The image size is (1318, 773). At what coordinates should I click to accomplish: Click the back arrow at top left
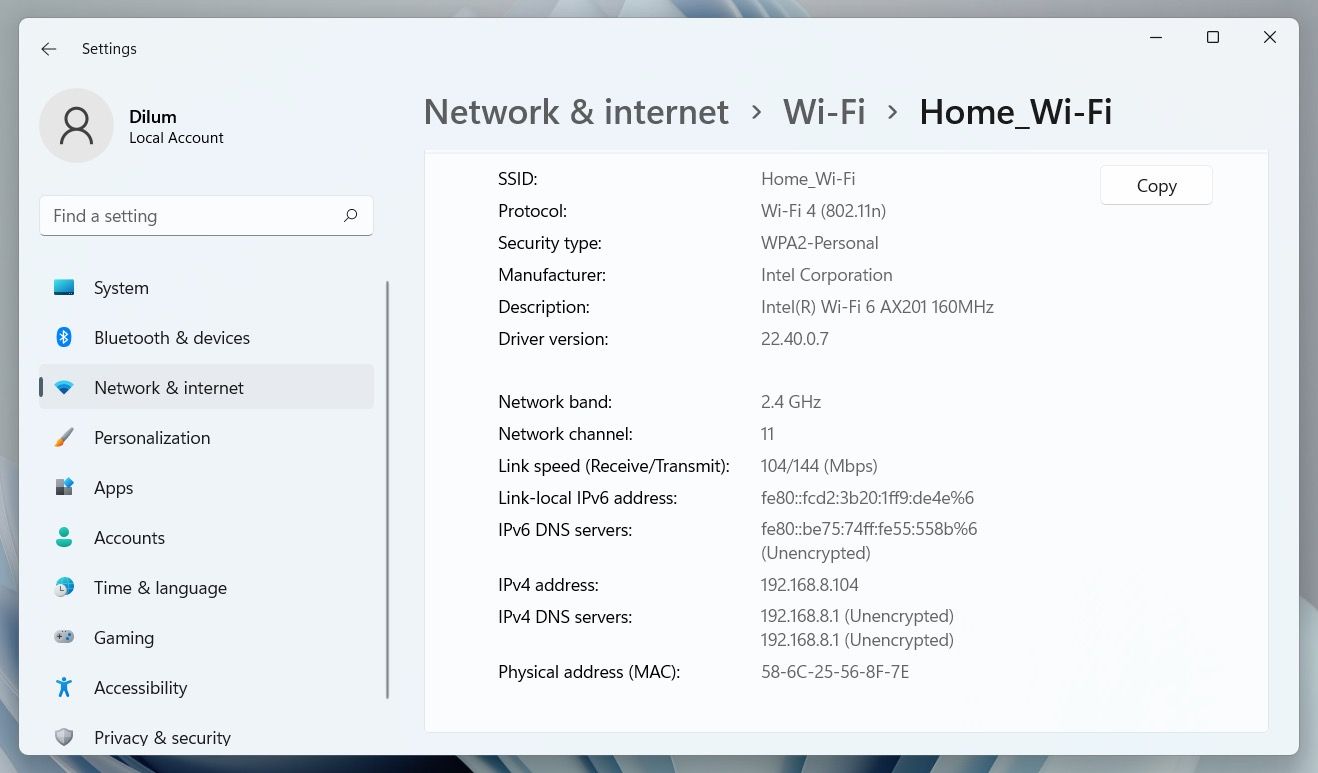point(48,48)
